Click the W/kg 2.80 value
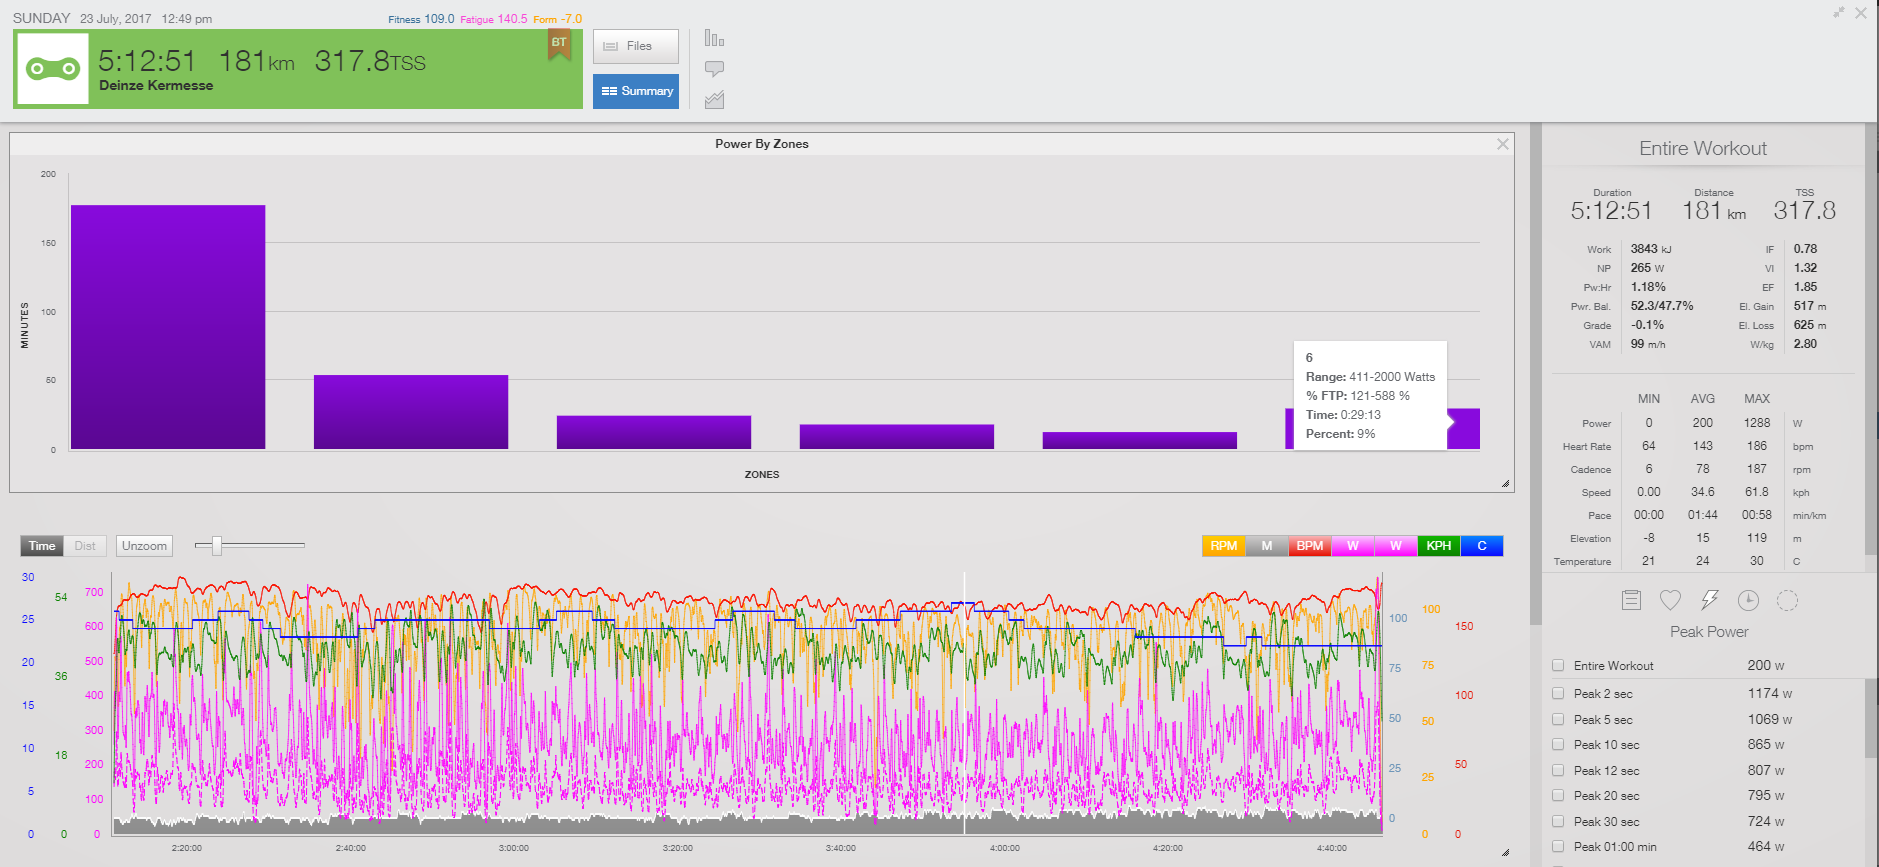Image resolution: width=1879 pixels, height=867 pixels. click(x=1805, y=344)
